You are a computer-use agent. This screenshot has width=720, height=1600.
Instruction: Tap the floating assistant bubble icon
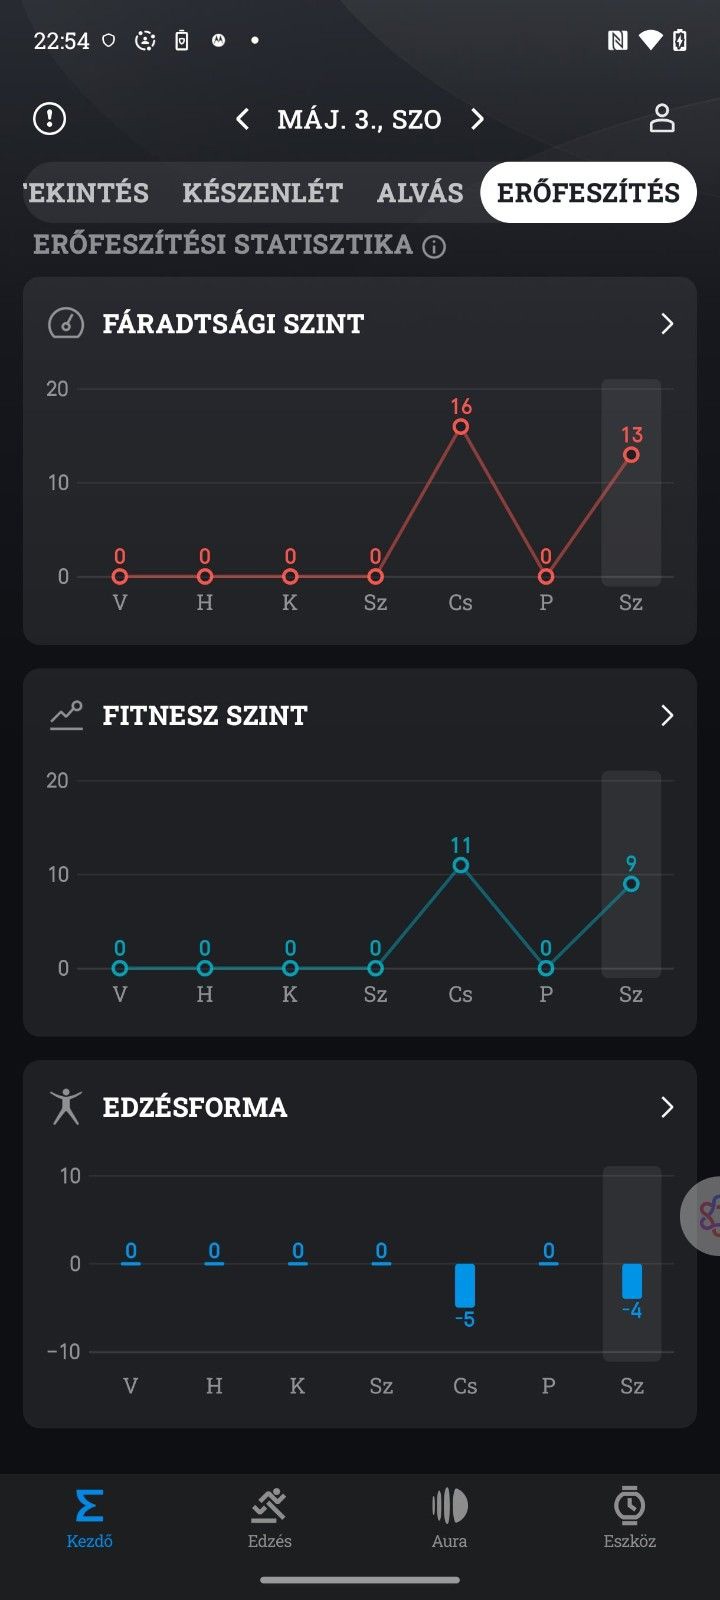tap(704, 1216)
